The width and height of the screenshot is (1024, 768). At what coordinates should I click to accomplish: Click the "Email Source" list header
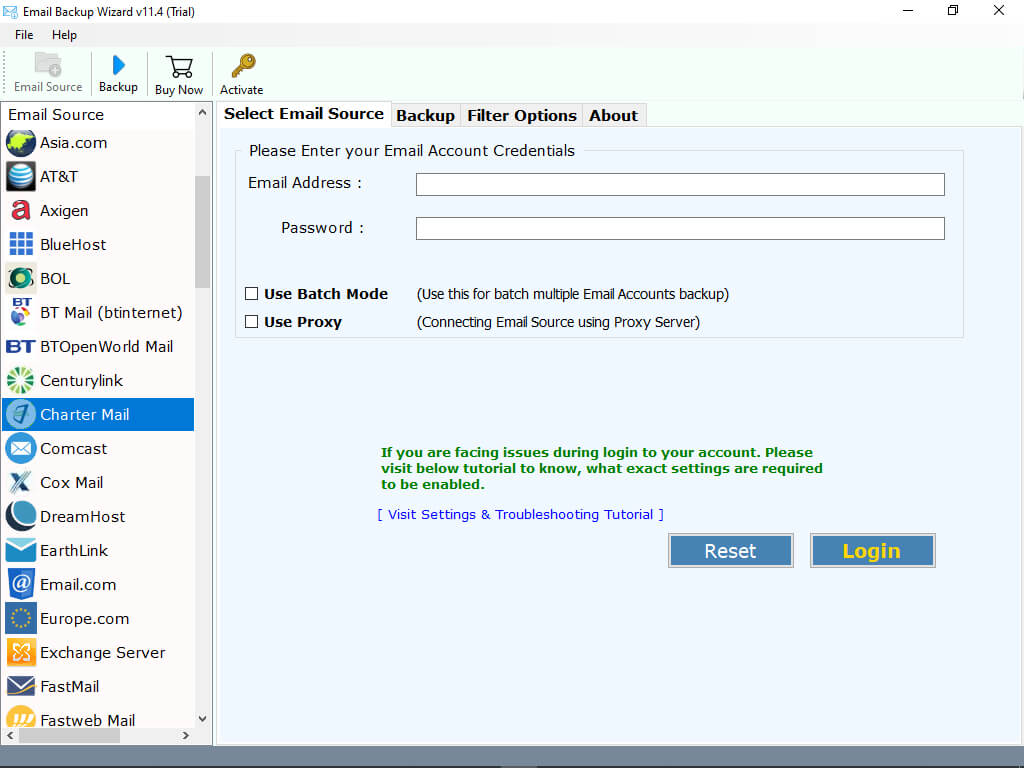(56, 115)
